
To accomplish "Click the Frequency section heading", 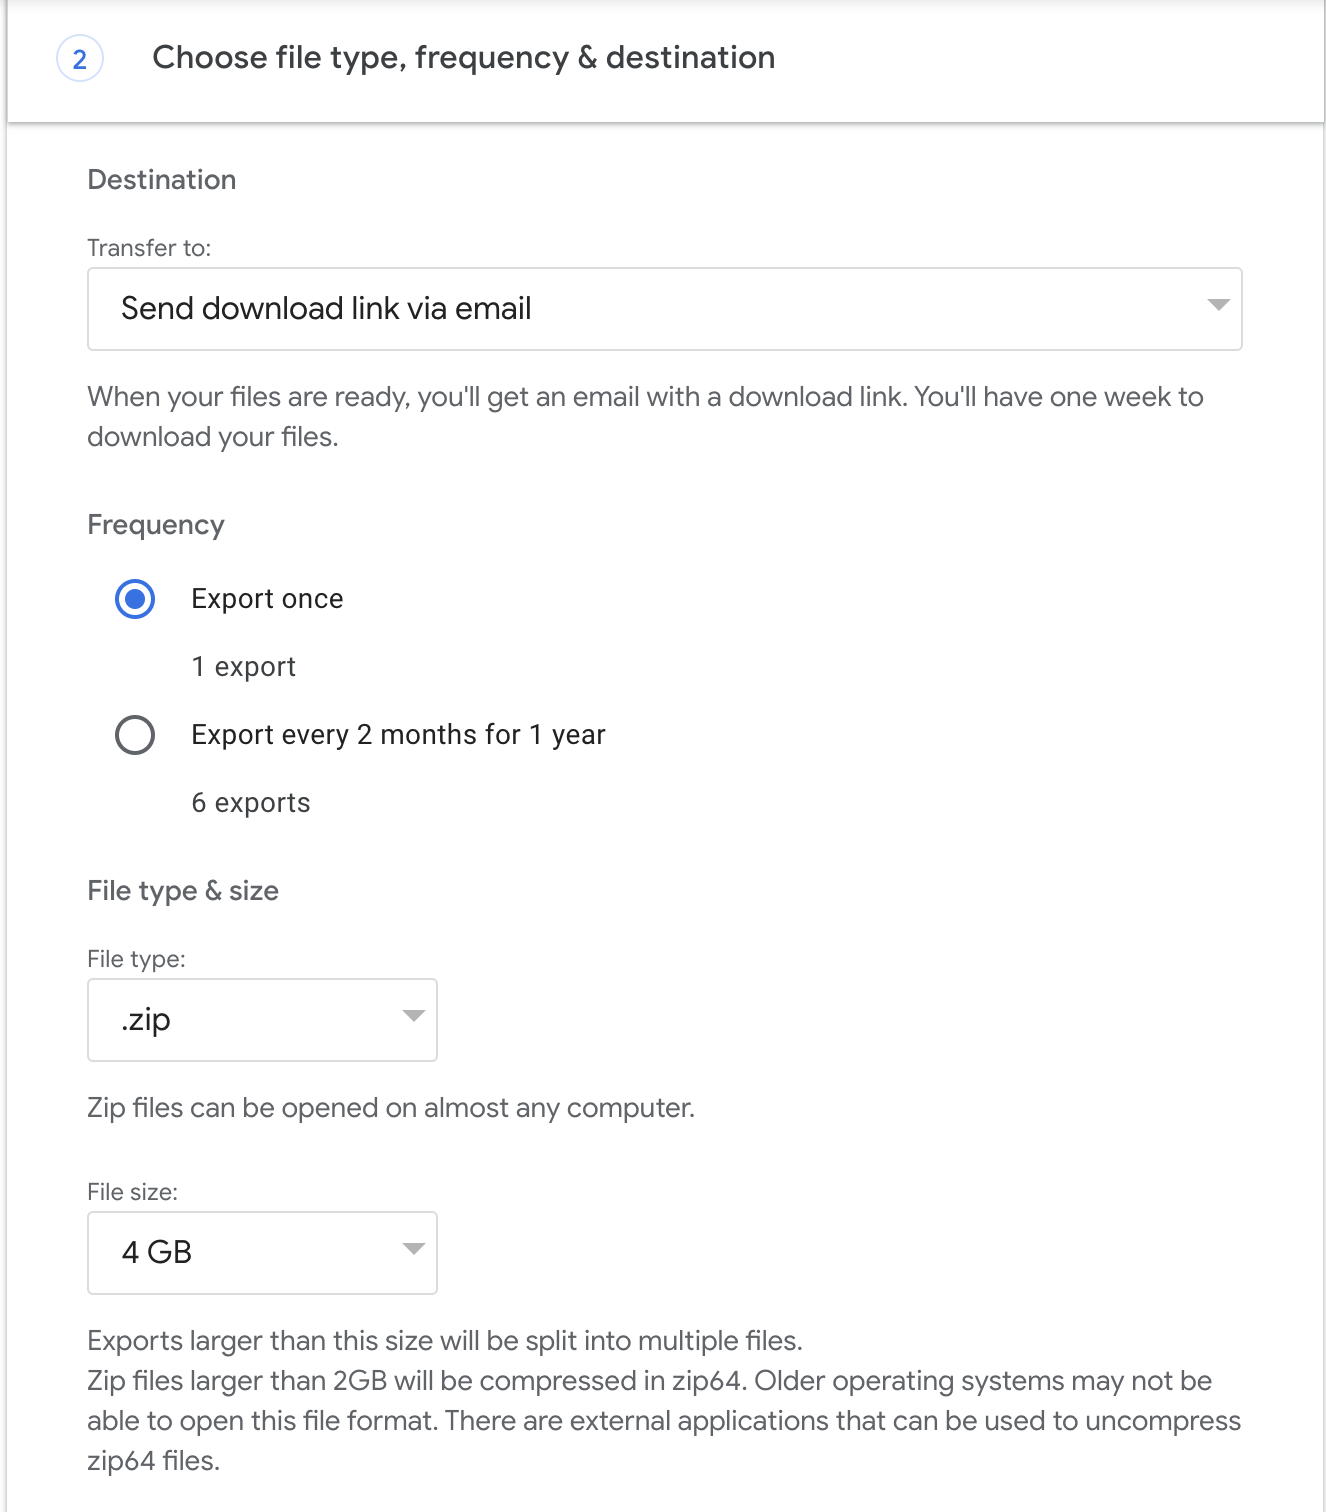I will coord(156,525).
